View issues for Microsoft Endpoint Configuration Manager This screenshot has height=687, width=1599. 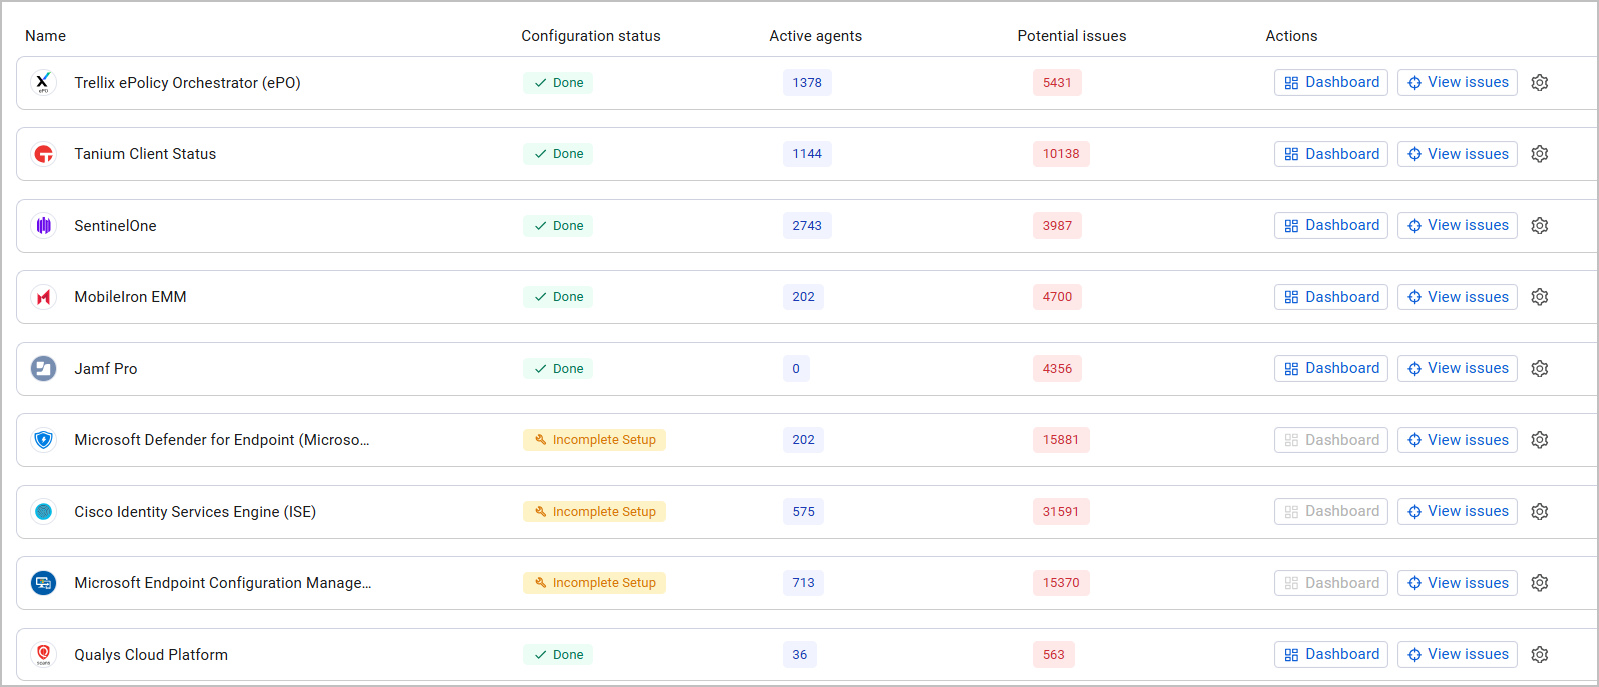point(1457,583)
